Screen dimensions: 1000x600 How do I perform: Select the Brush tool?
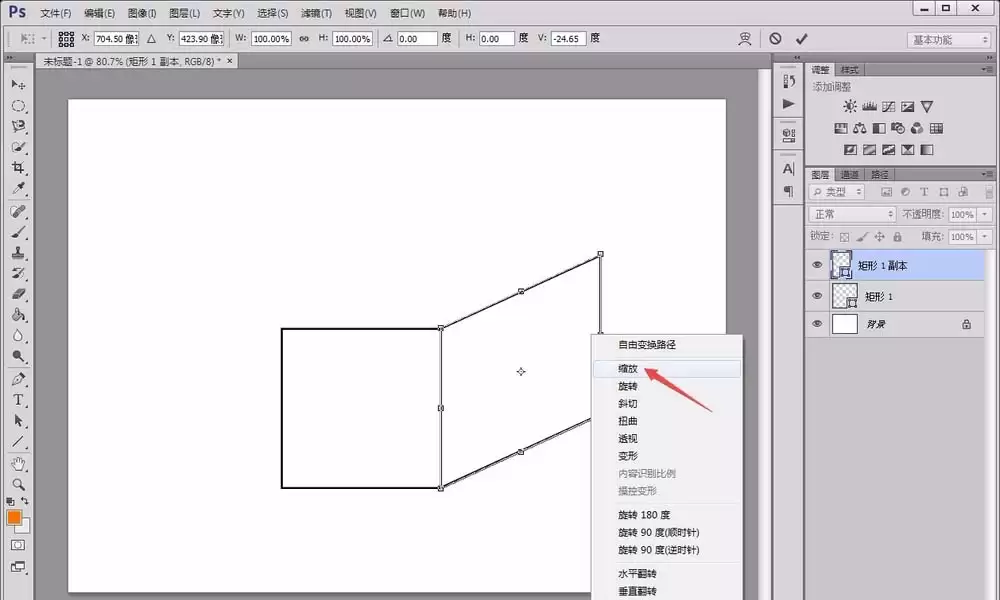pos(18,232)
